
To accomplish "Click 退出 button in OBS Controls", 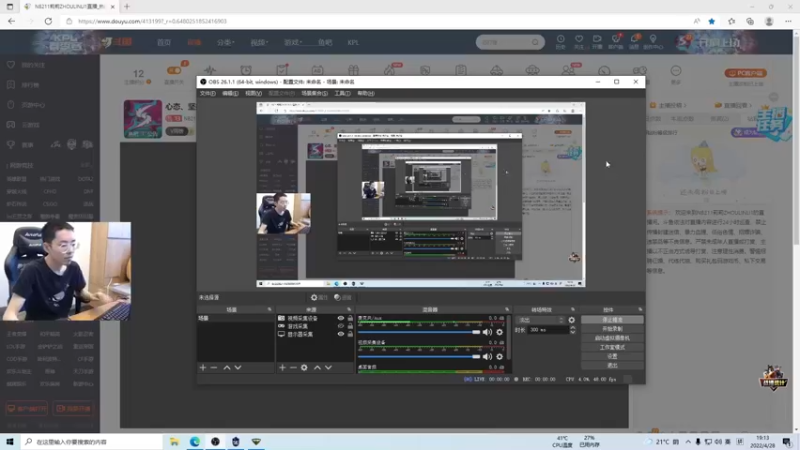I will (612, 365).
